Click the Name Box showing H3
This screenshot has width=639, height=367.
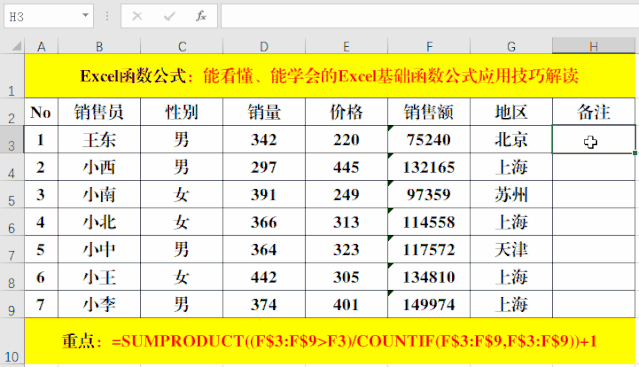(x=48, y=16)
